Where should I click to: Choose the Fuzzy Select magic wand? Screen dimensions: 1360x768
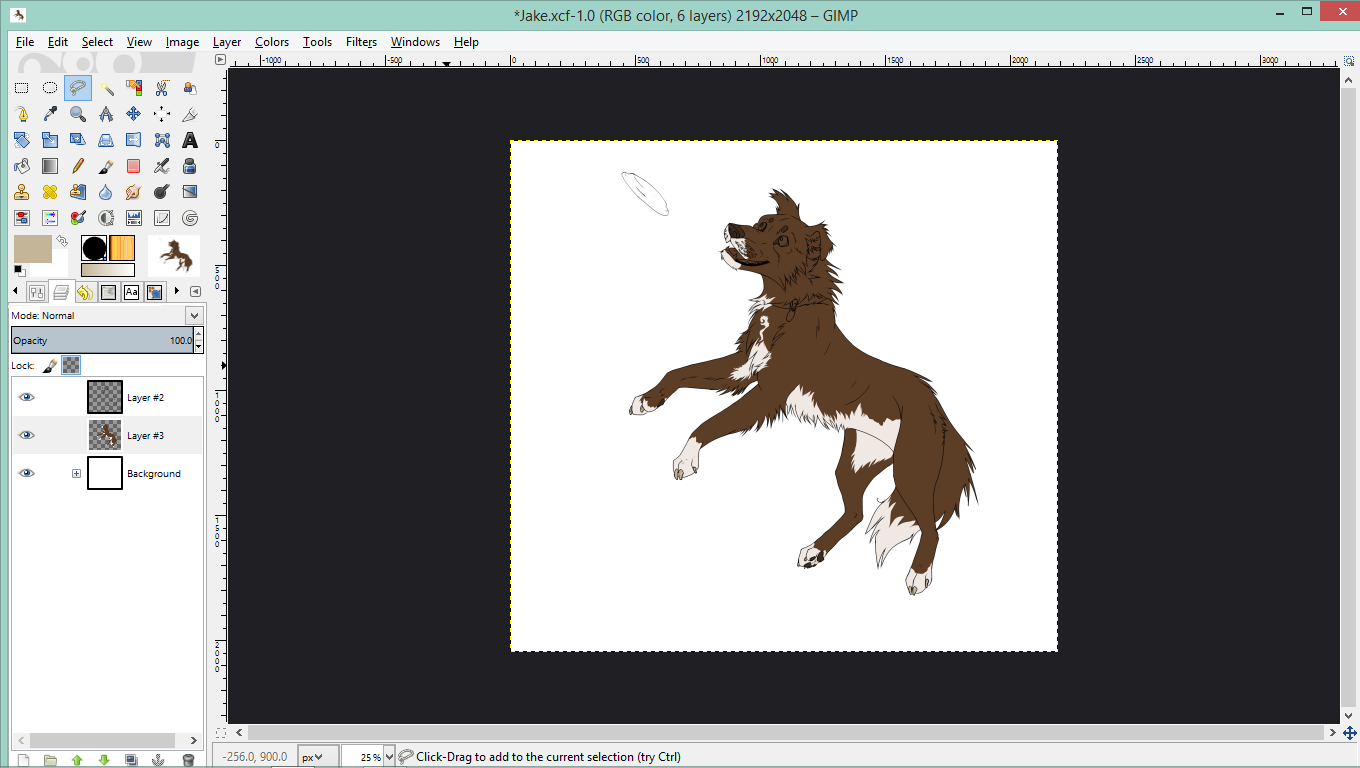point(105,88)
